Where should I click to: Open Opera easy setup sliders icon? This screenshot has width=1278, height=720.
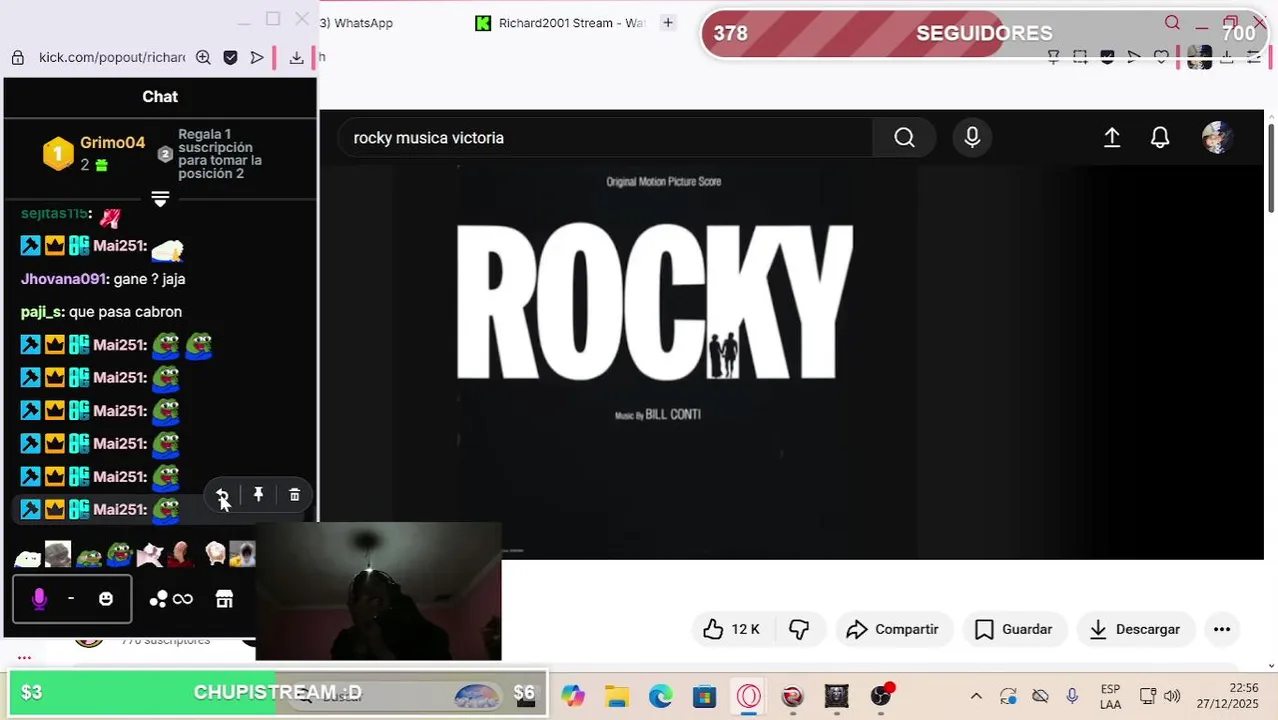pos(1255,57)
